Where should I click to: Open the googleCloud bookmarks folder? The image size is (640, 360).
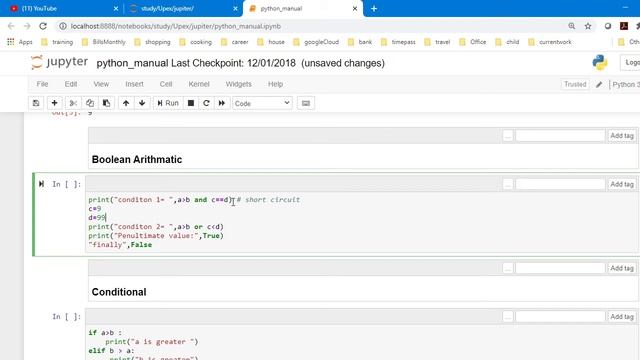(316, 42)
